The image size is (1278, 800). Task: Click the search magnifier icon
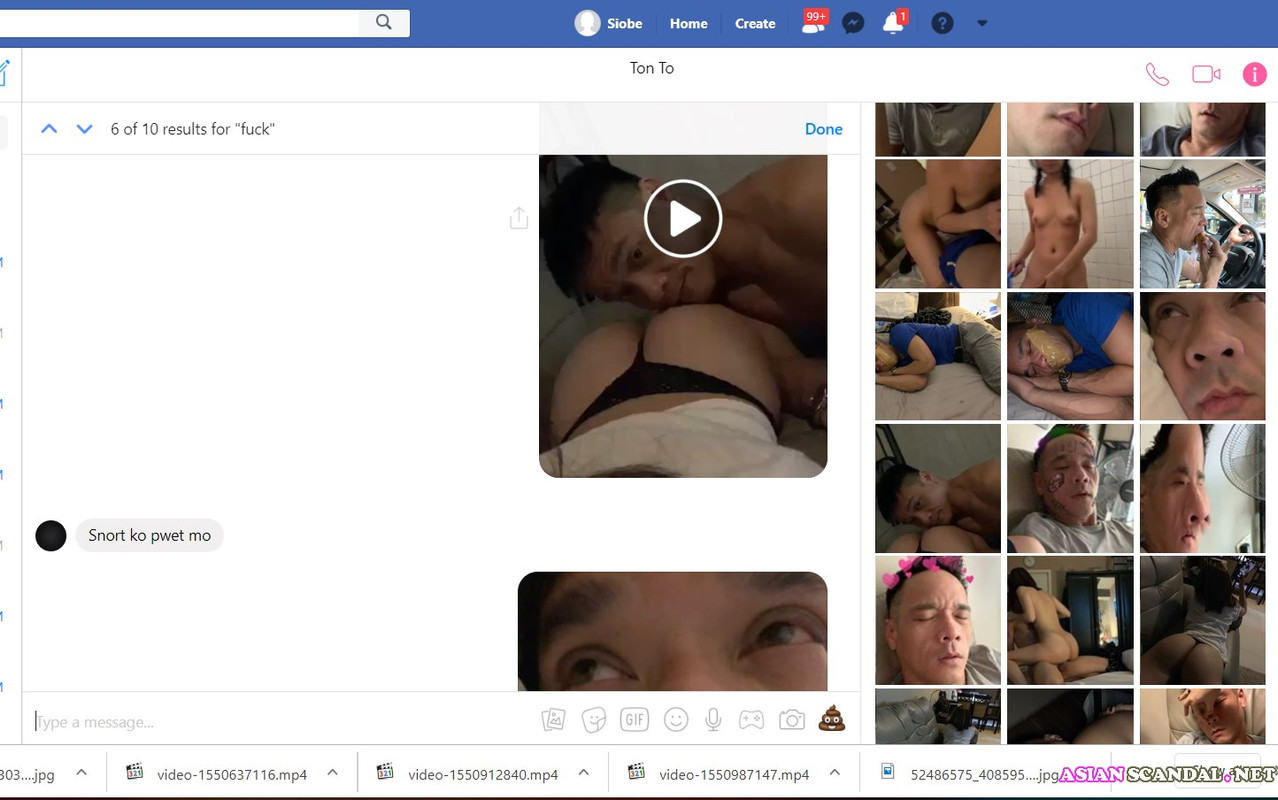[x=384, y=22]
